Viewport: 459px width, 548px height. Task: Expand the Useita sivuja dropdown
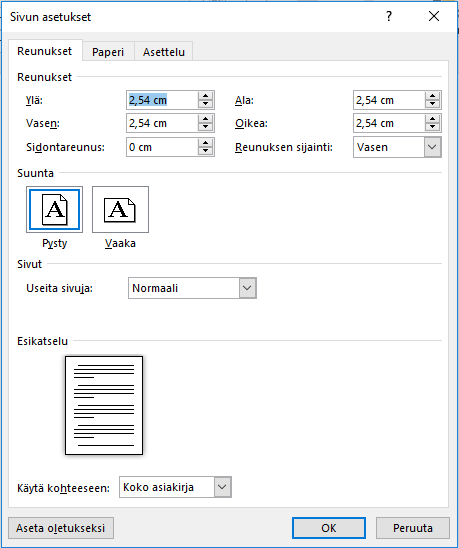point(248,288)
